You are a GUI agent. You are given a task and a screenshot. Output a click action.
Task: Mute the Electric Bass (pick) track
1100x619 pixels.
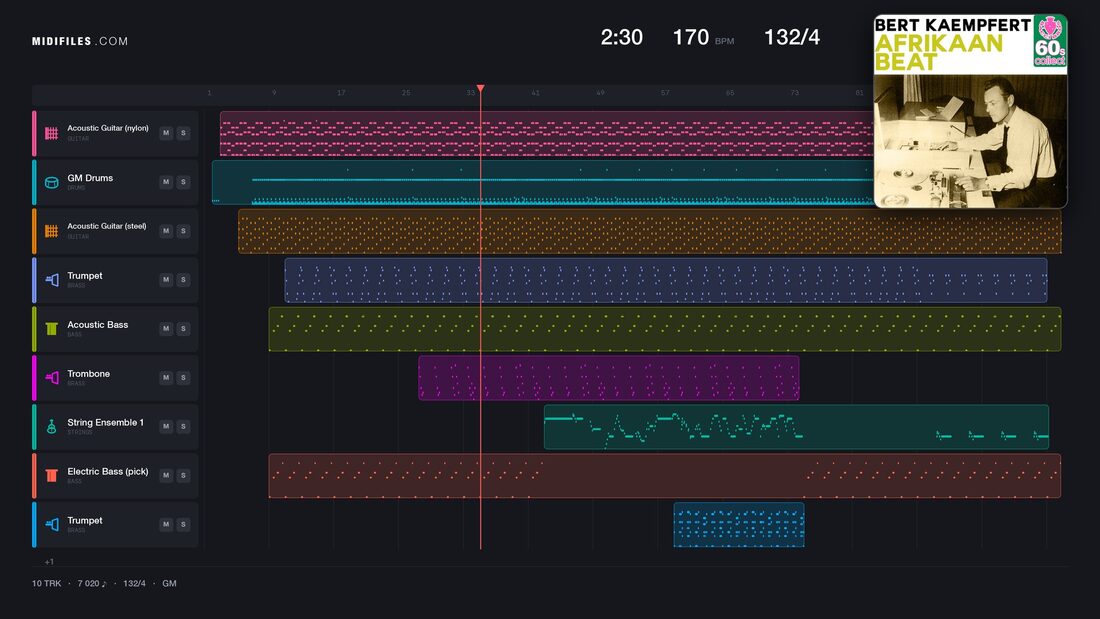tap(166, 475)
